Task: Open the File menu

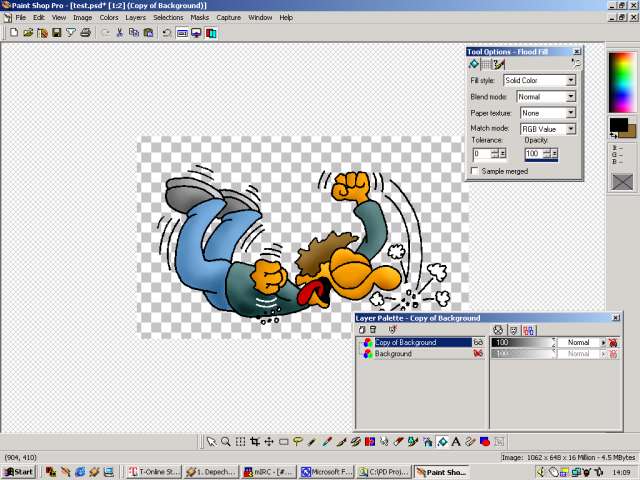Action: click(20, 18)
